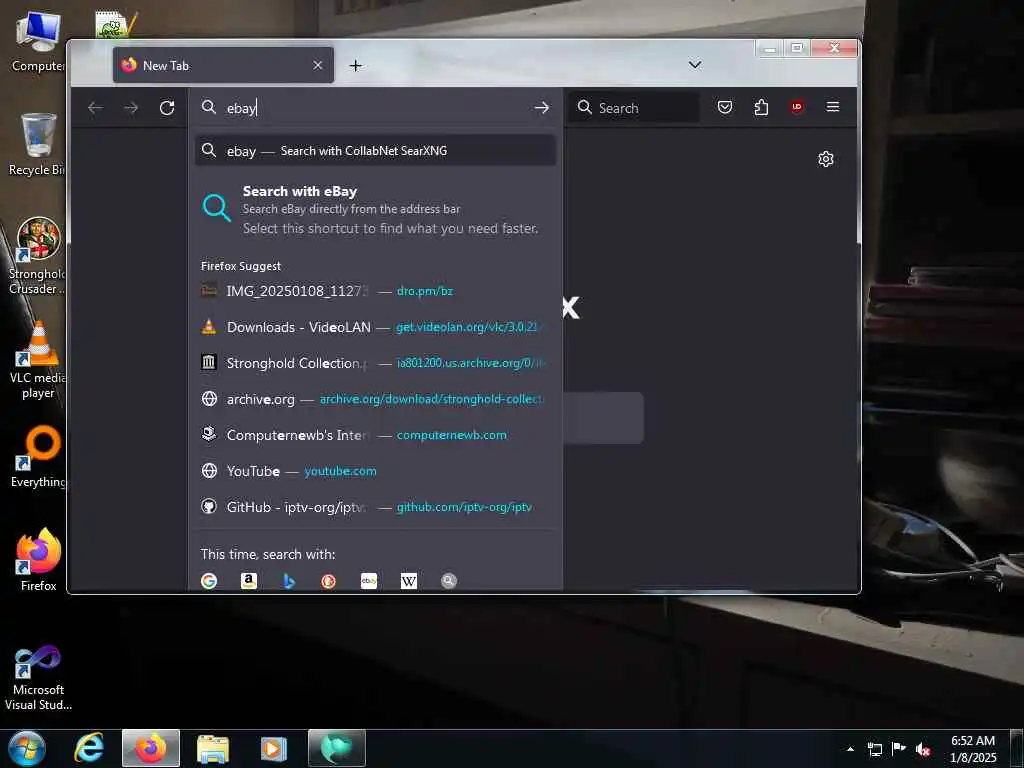Open GitHub iptv-org/iptv suggestion
Screen dimensions: 1024x768
(376, 507)
